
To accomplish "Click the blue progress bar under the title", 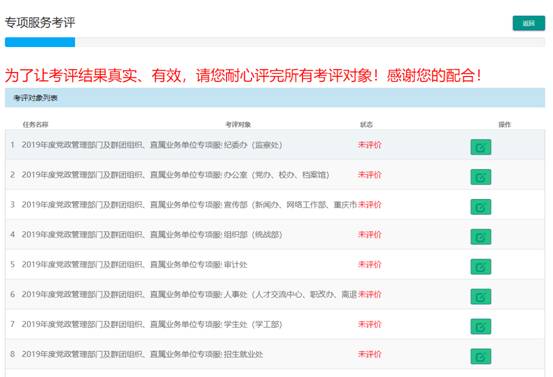I will (40, 42).
